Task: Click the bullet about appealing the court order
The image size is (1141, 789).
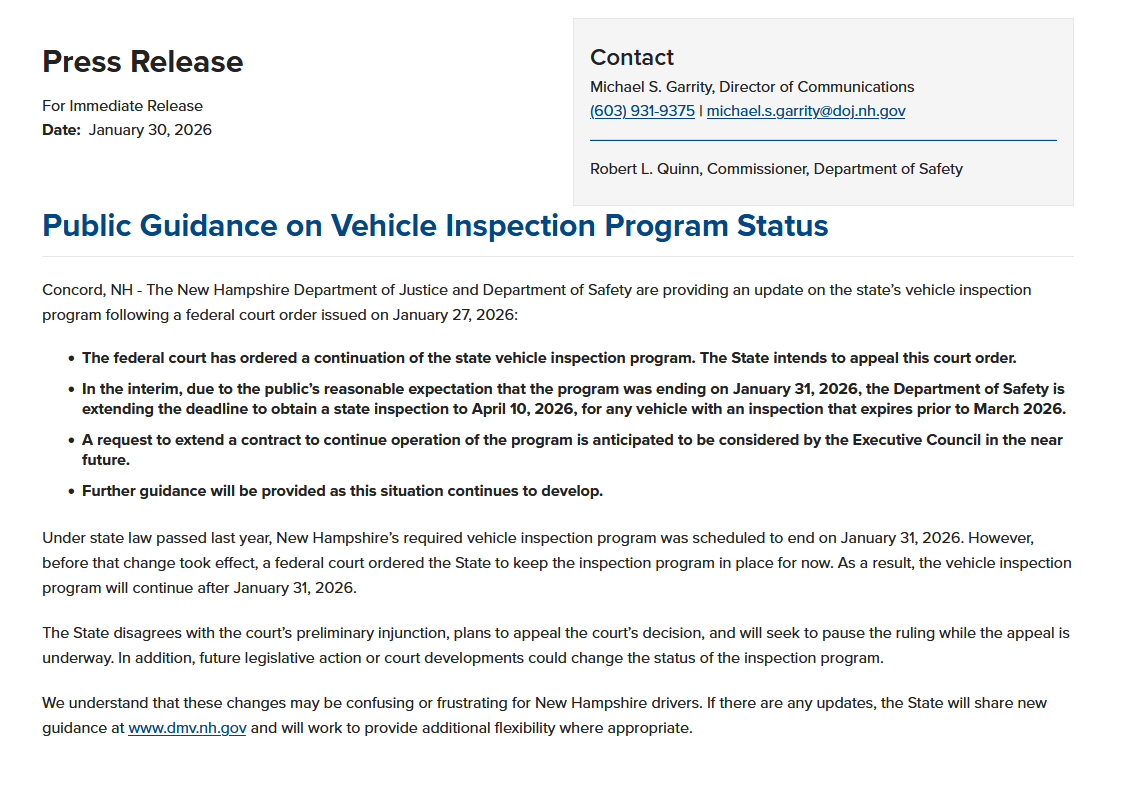Action: [x=549, y=358]
